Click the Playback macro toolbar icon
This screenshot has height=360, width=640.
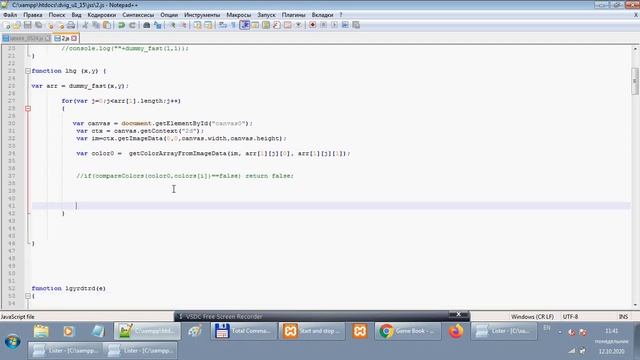coord(334,25)
